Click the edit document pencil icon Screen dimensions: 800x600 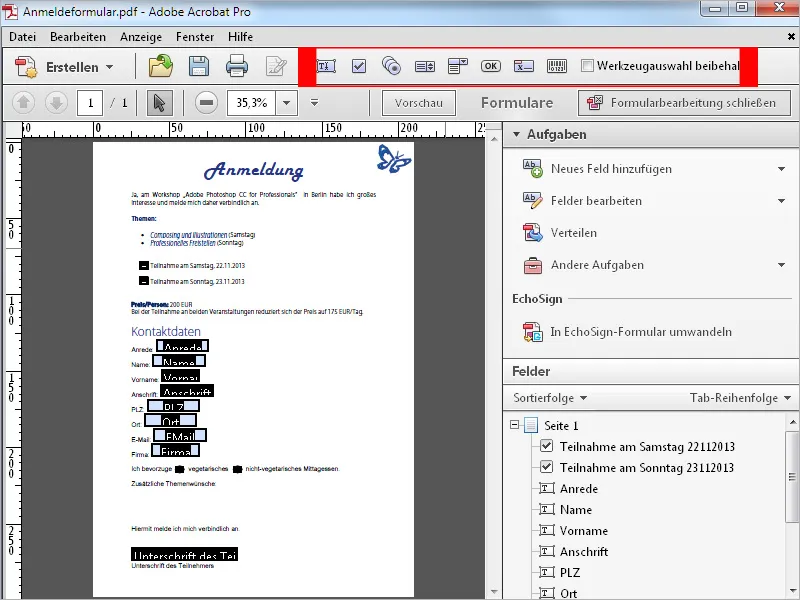(x=276, y=66)
